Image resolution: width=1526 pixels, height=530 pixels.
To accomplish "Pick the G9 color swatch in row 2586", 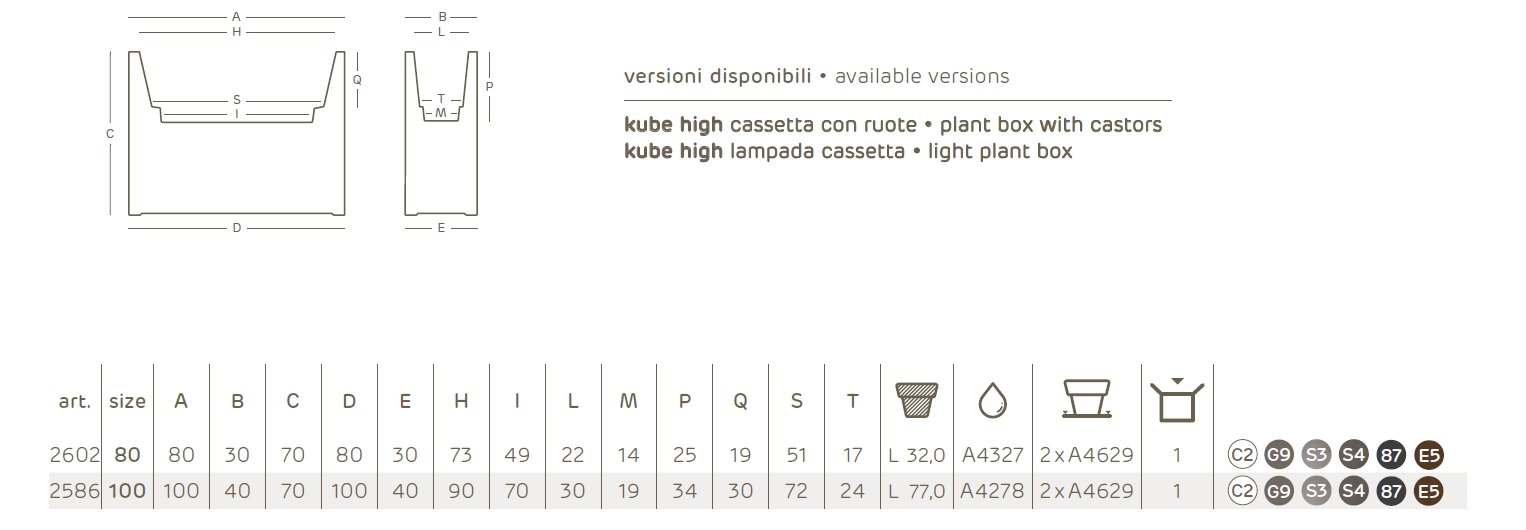I will click(1279, 491).
